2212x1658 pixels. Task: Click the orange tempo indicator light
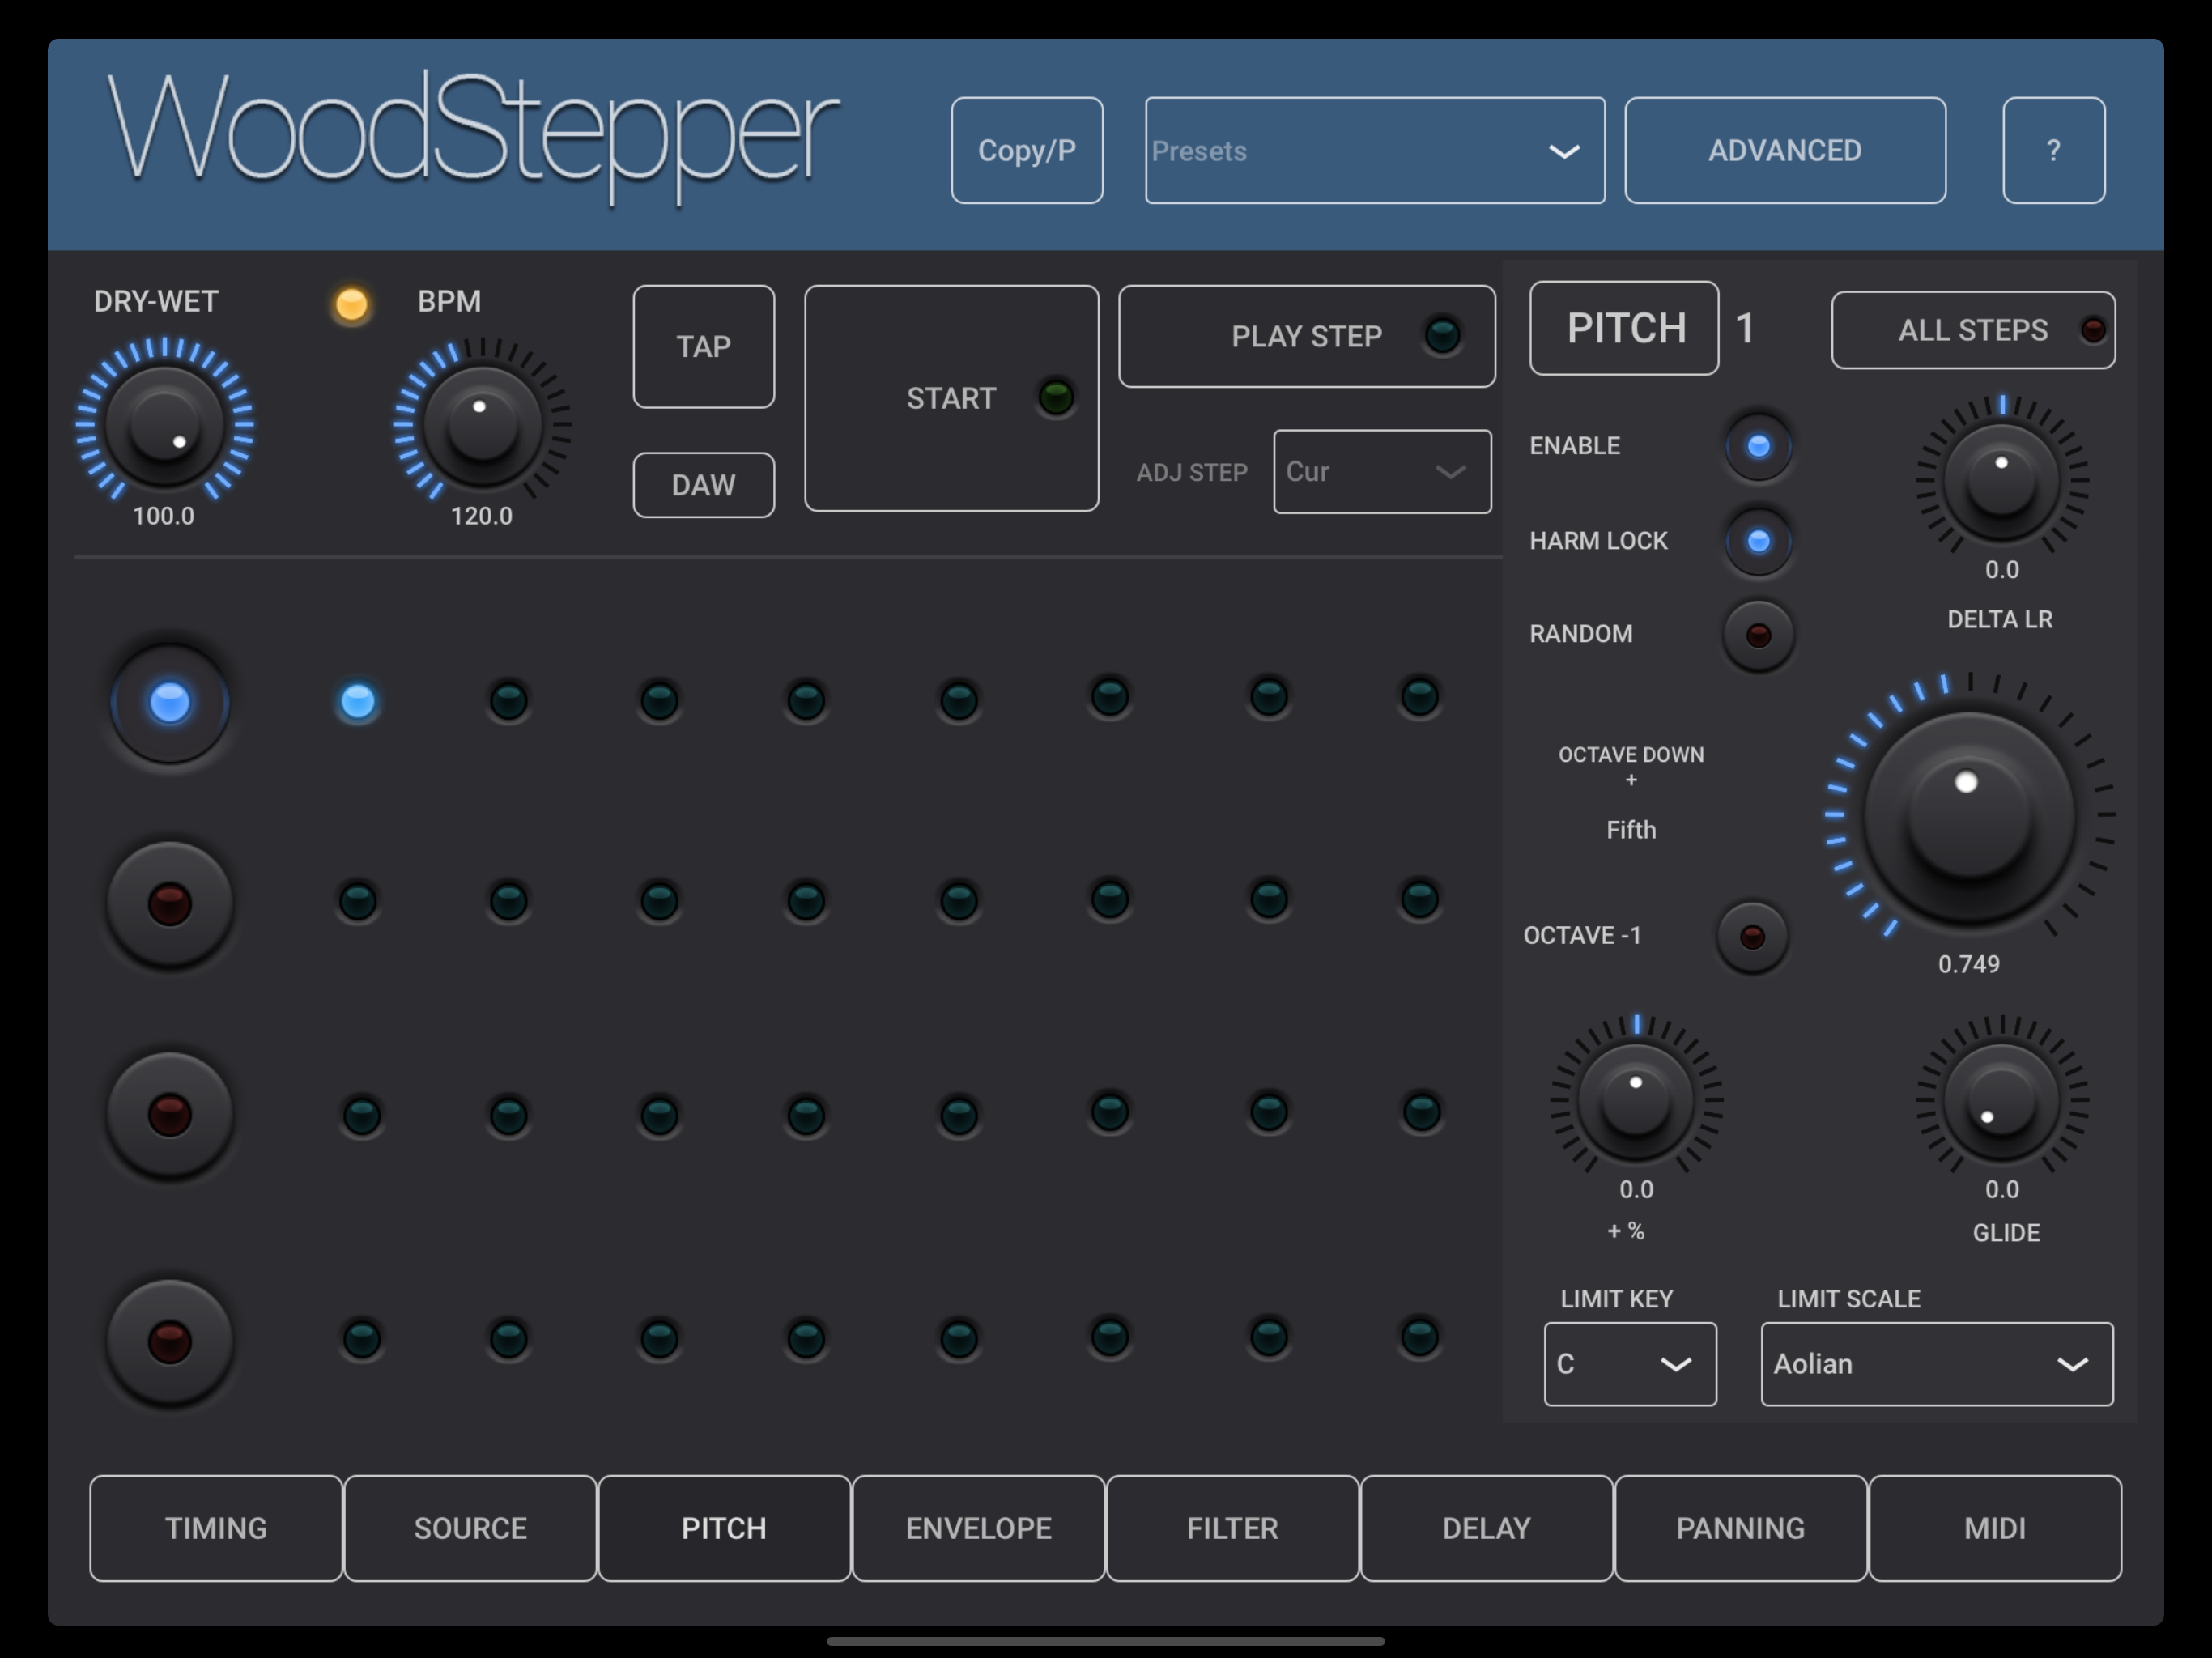[351, 304]
